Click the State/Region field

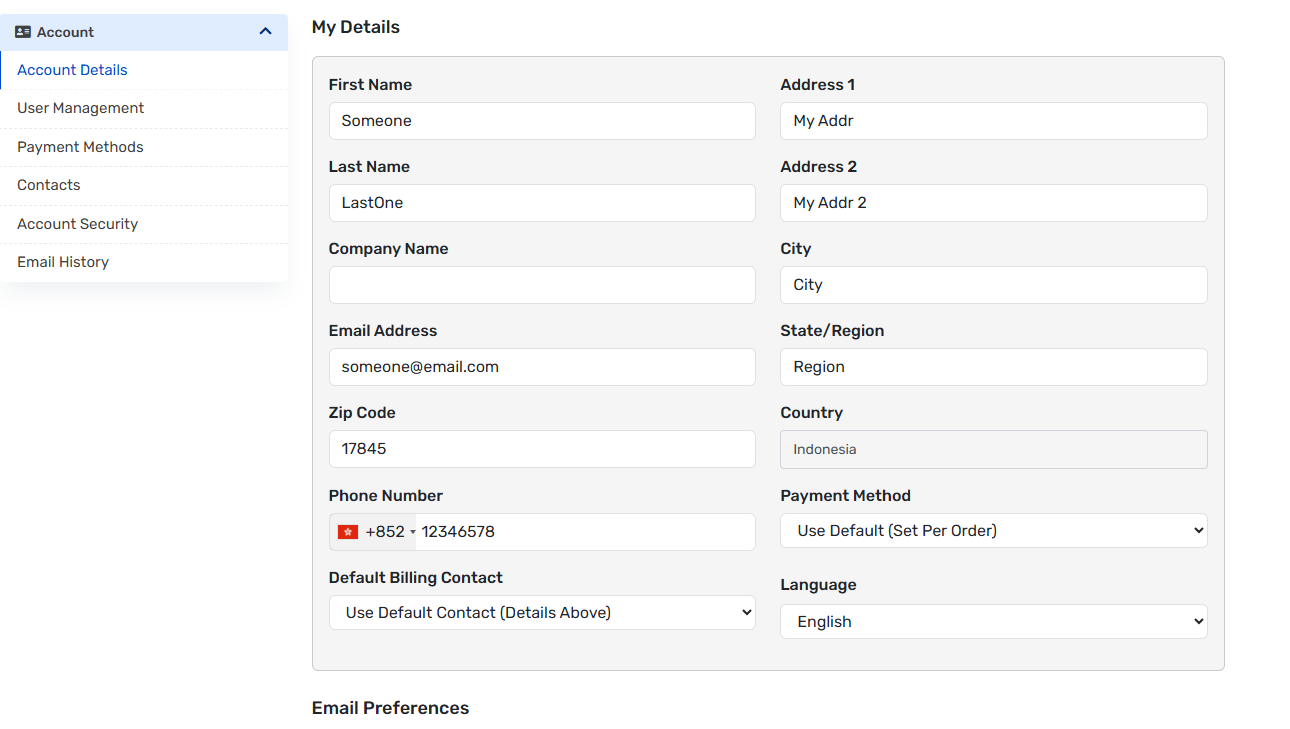[994, 367]
